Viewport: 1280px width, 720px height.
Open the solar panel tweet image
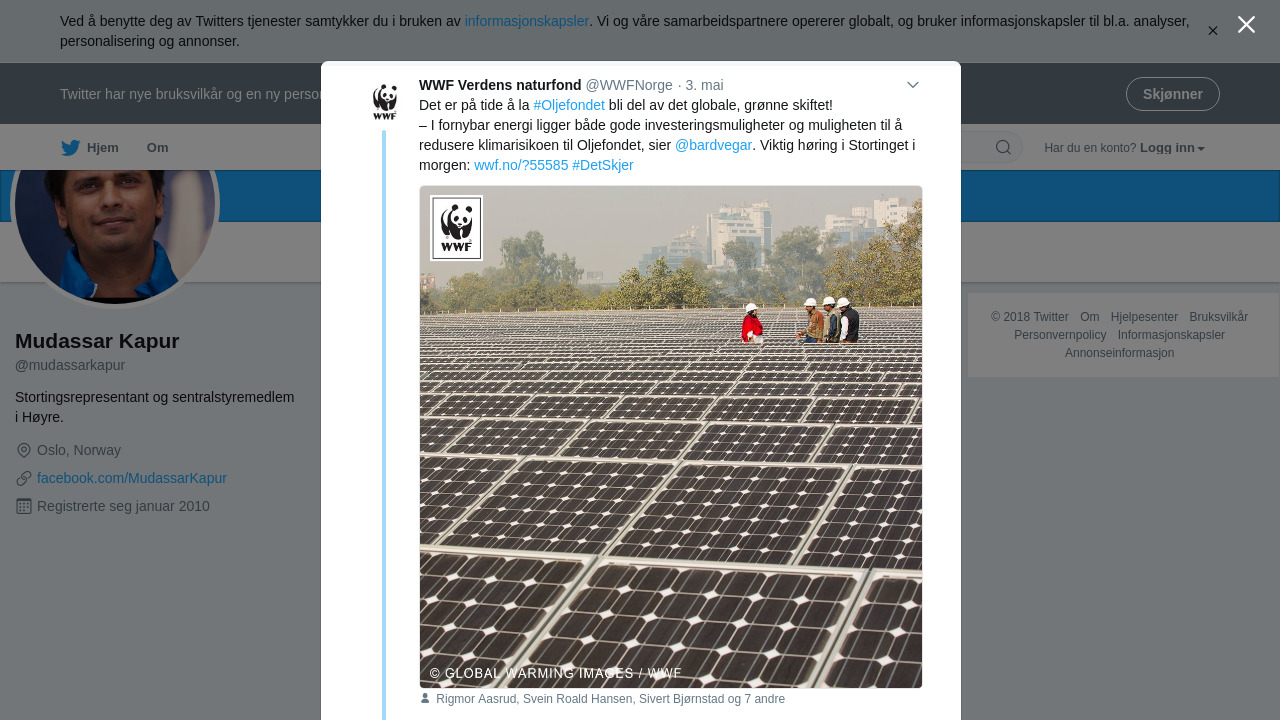671,437
